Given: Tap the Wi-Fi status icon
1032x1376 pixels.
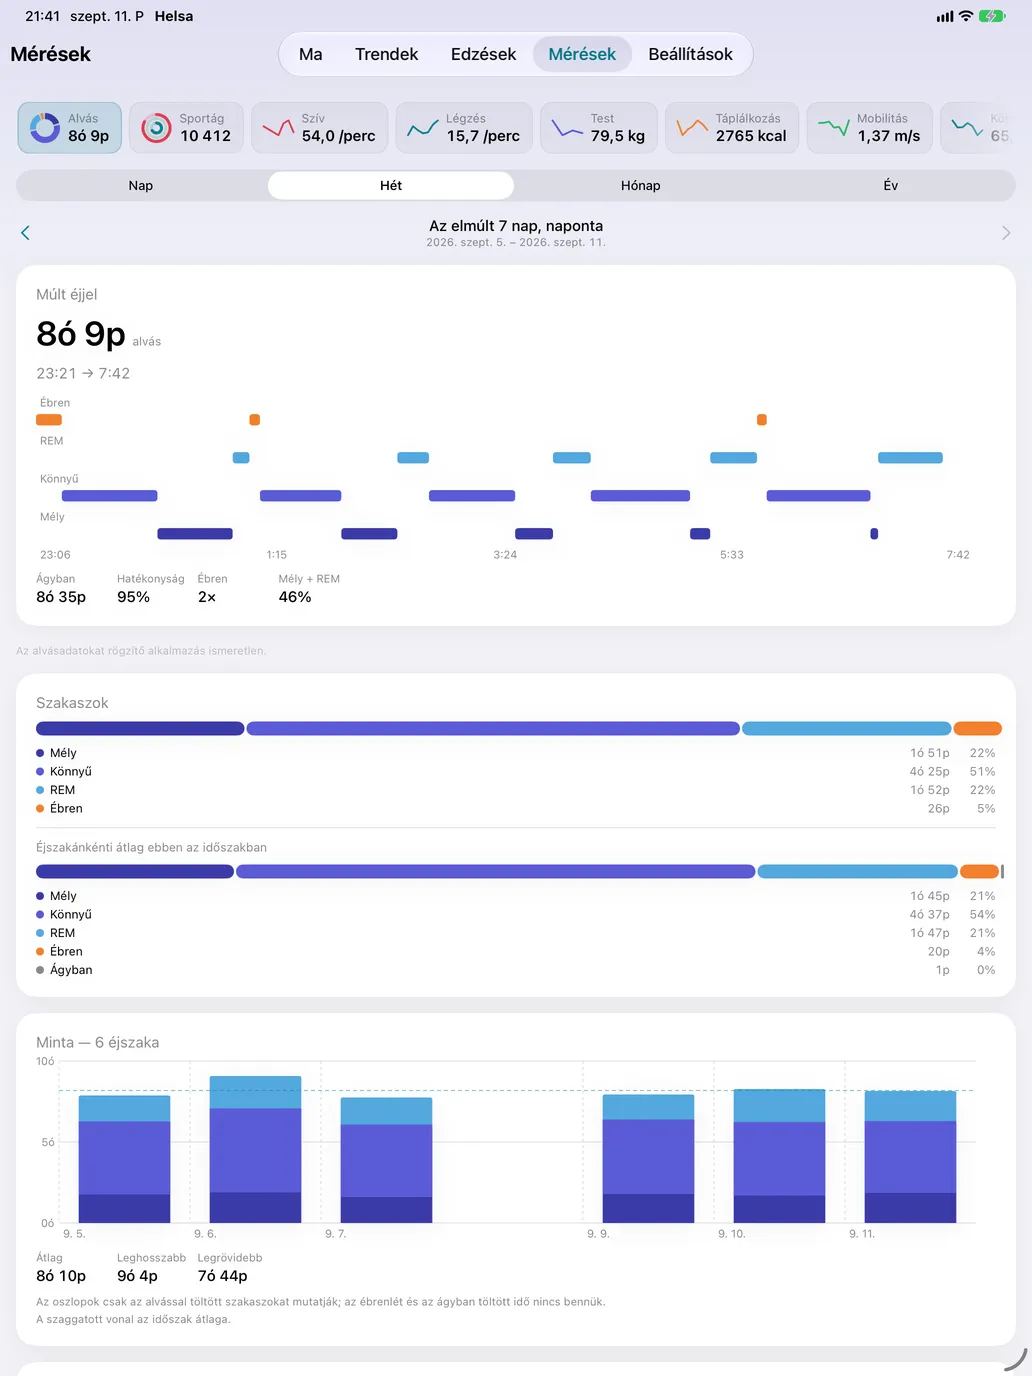Looking at the screenshot, I should [x=965, y=16].
